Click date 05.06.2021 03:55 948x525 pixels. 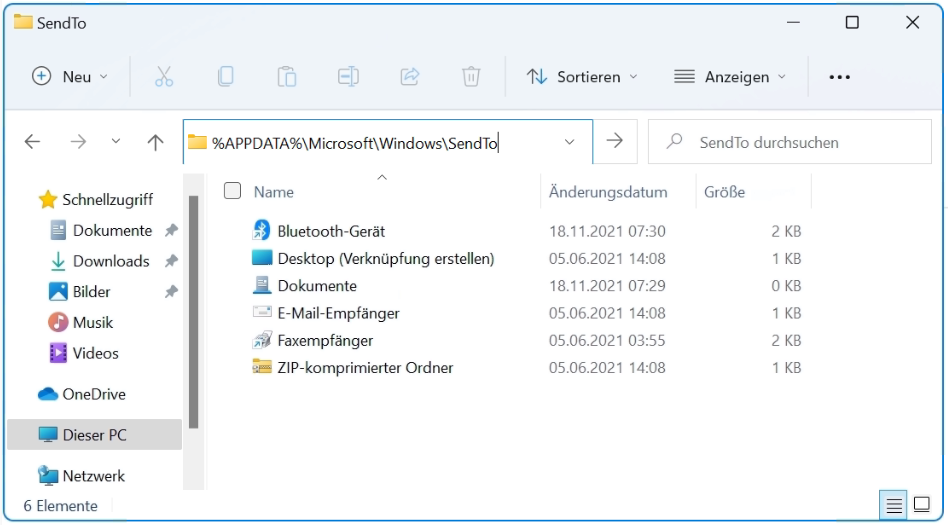point(607,341)
